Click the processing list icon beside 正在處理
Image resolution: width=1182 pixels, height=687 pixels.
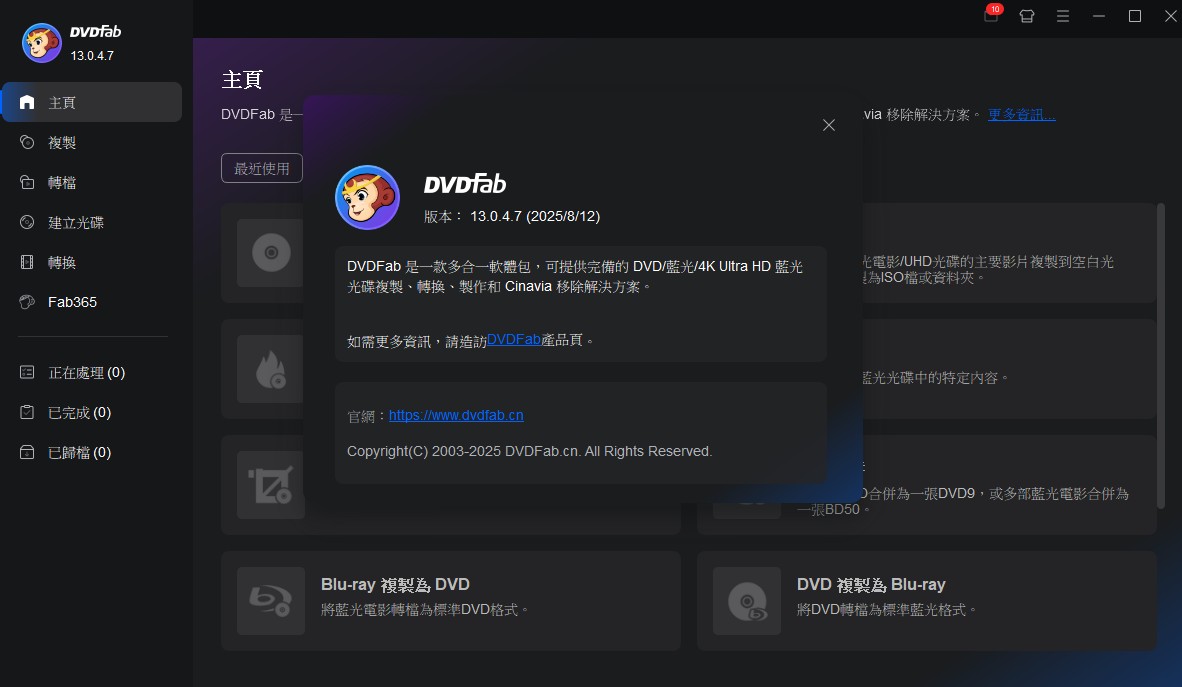click(x=27, y=372)
